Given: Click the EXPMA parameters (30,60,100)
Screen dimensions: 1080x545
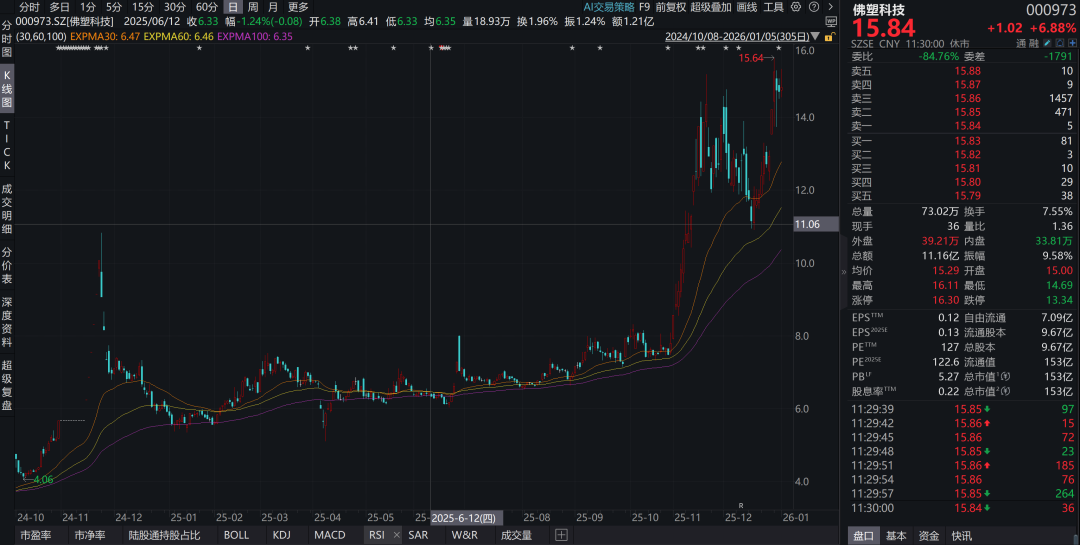Looking at the screenshot, I should point(41,37).
